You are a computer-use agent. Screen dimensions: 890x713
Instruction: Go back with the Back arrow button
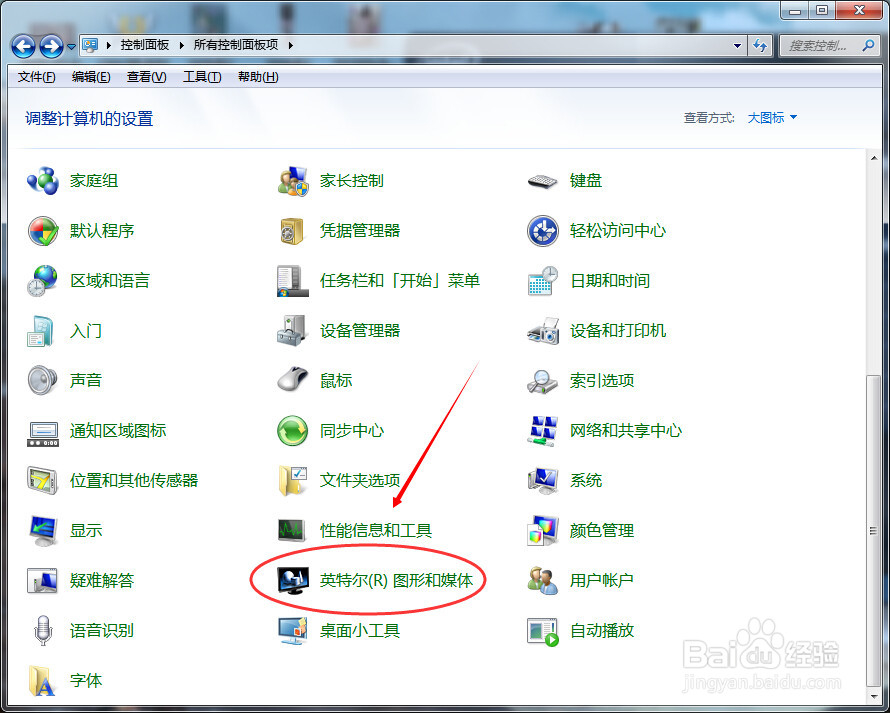click(x=23, y=46)
